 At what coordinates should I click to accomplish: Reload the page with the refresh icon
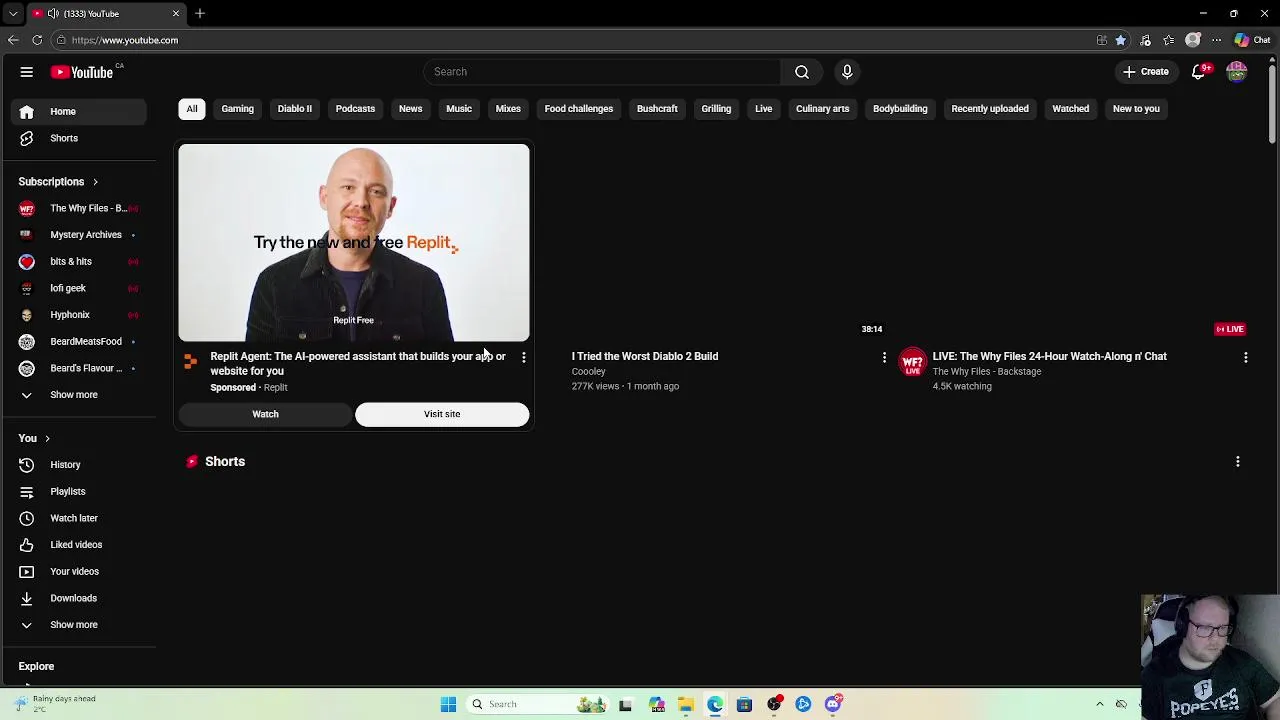(x=37, y=40)
